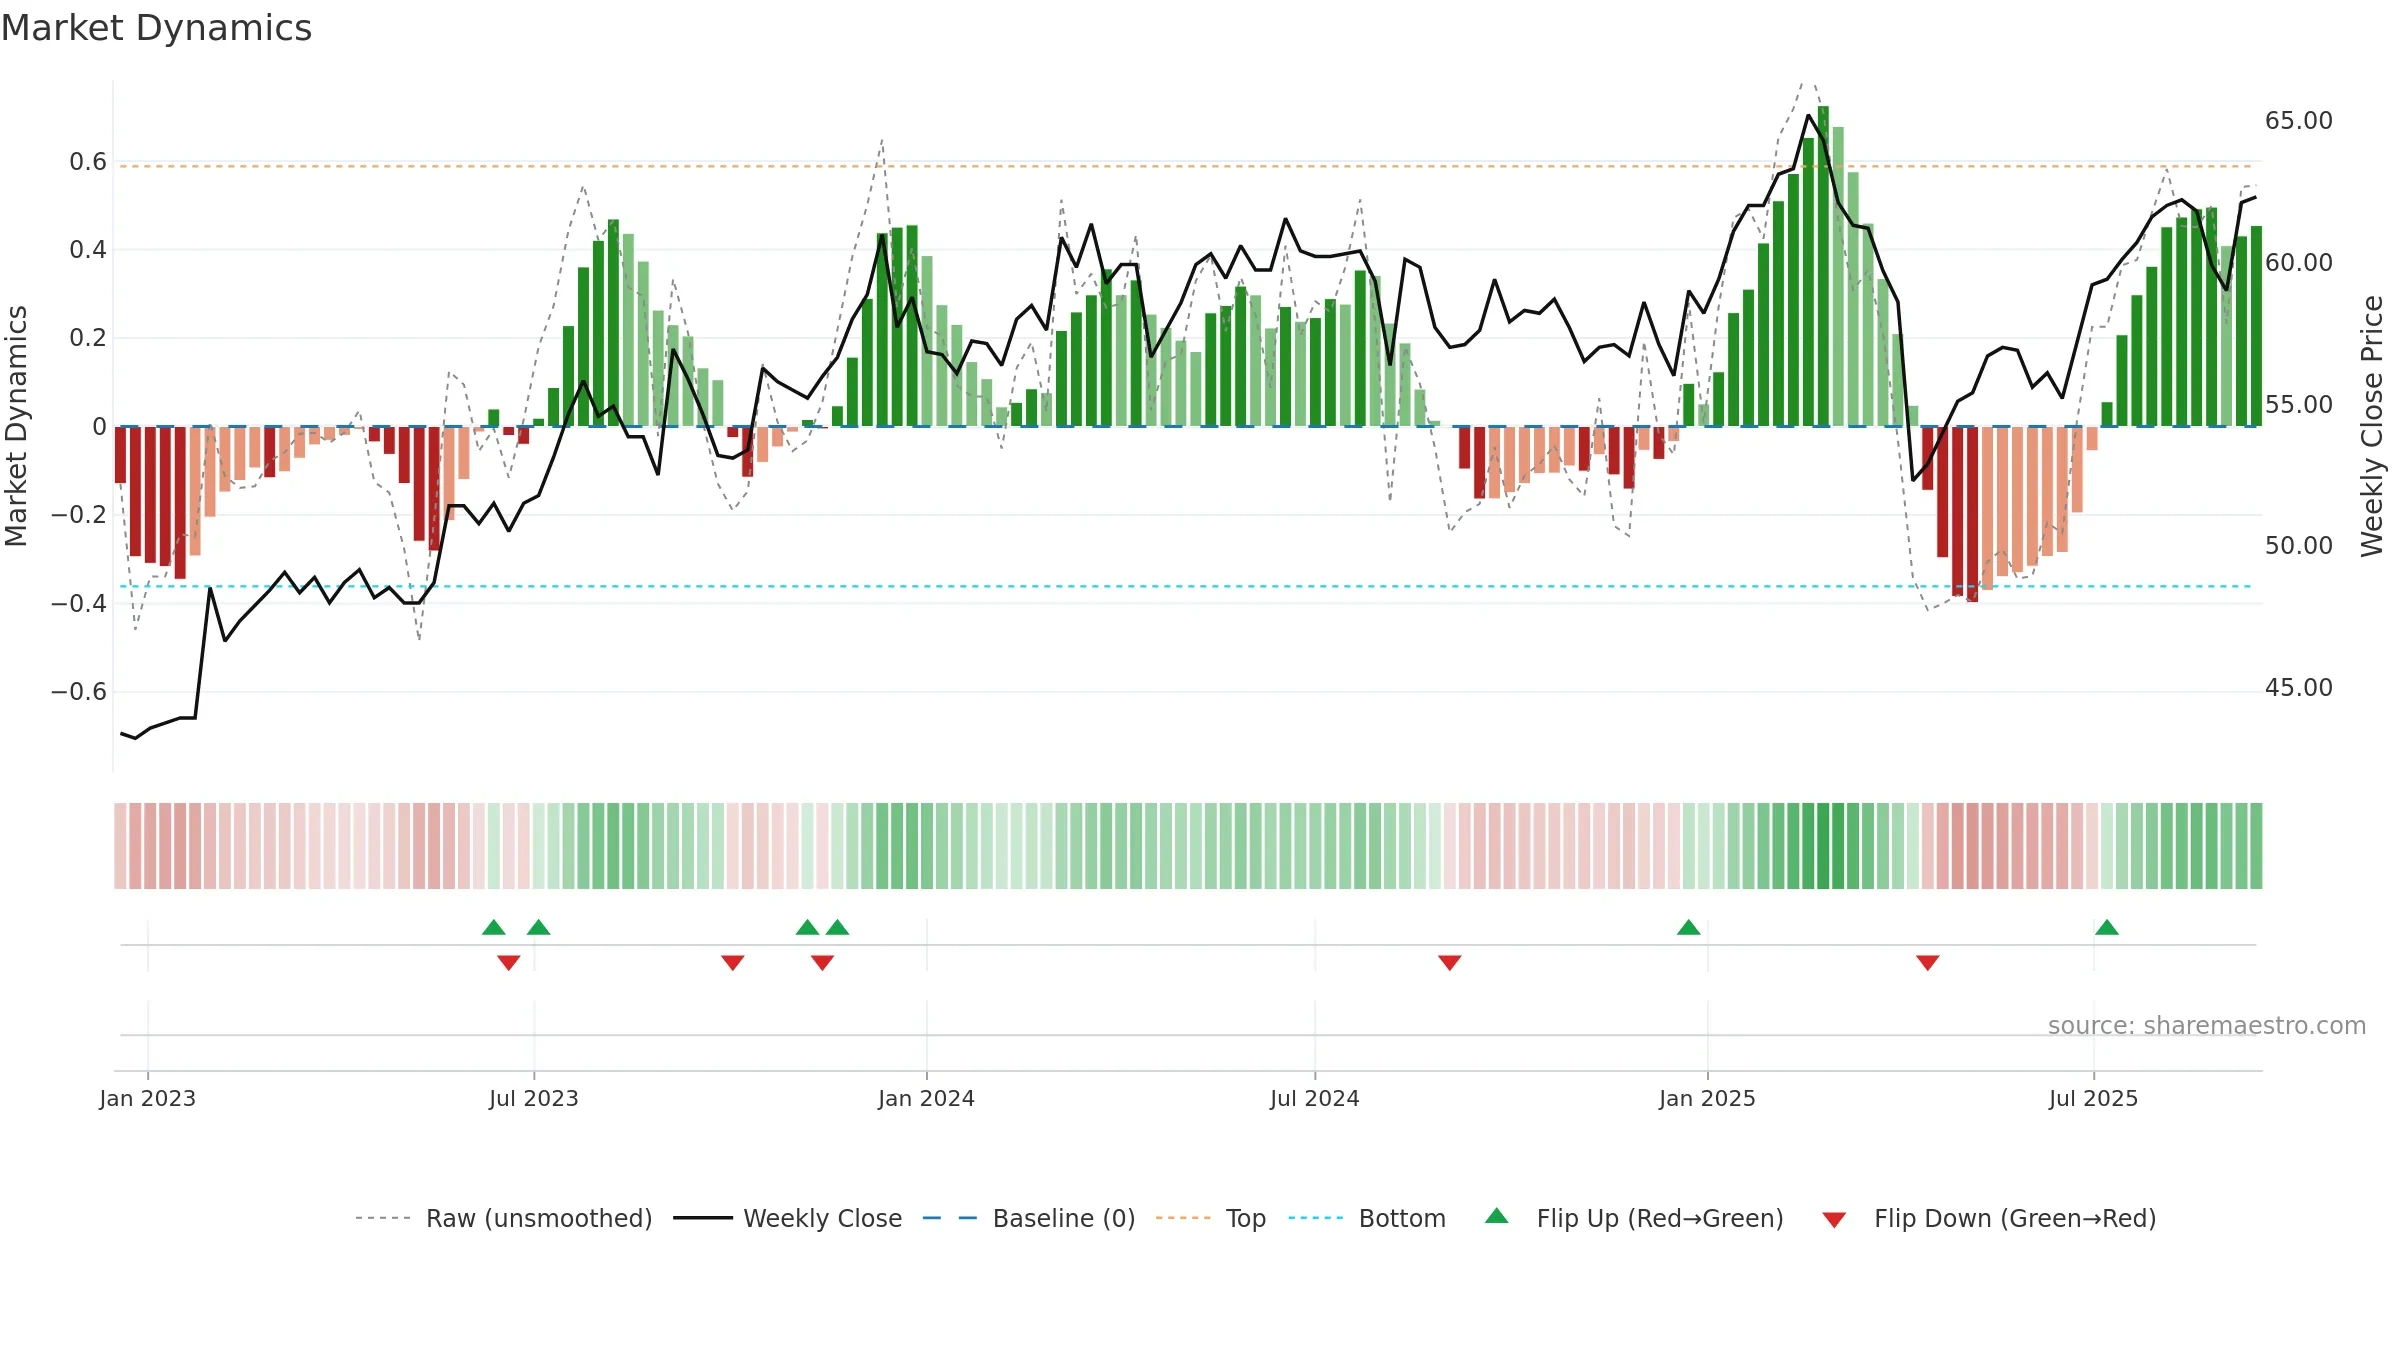Click the source: sharemaestro.com text

point(2207,1025)
